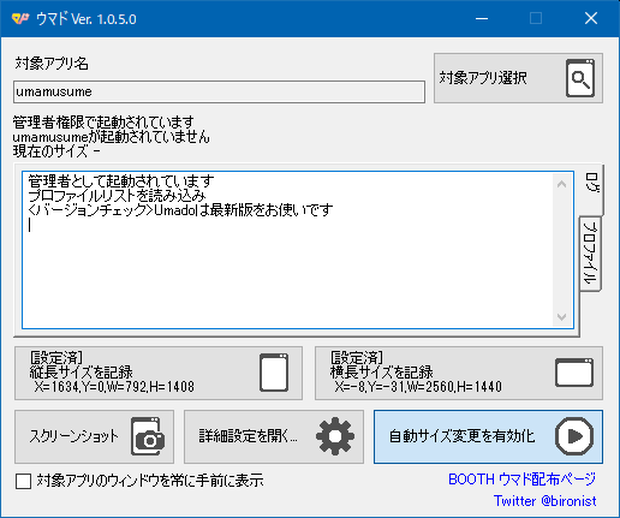Click the log line プロファイルリストを読み込み
This screenshot has height=518, width=620.
coord(117,196)
